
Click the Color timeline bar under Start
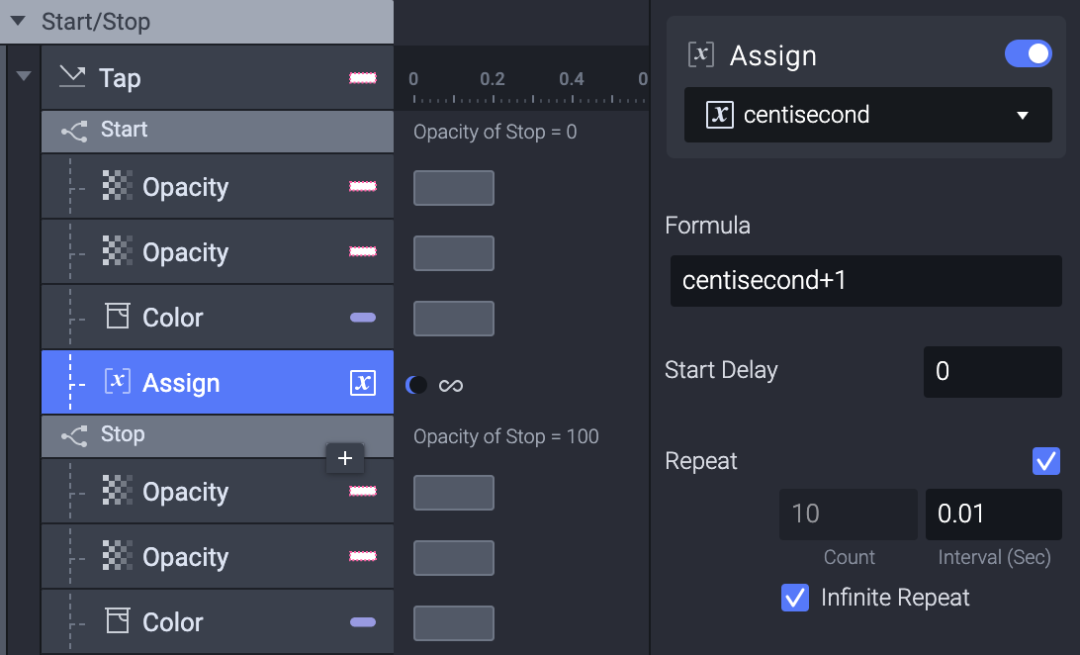point(454,318)
